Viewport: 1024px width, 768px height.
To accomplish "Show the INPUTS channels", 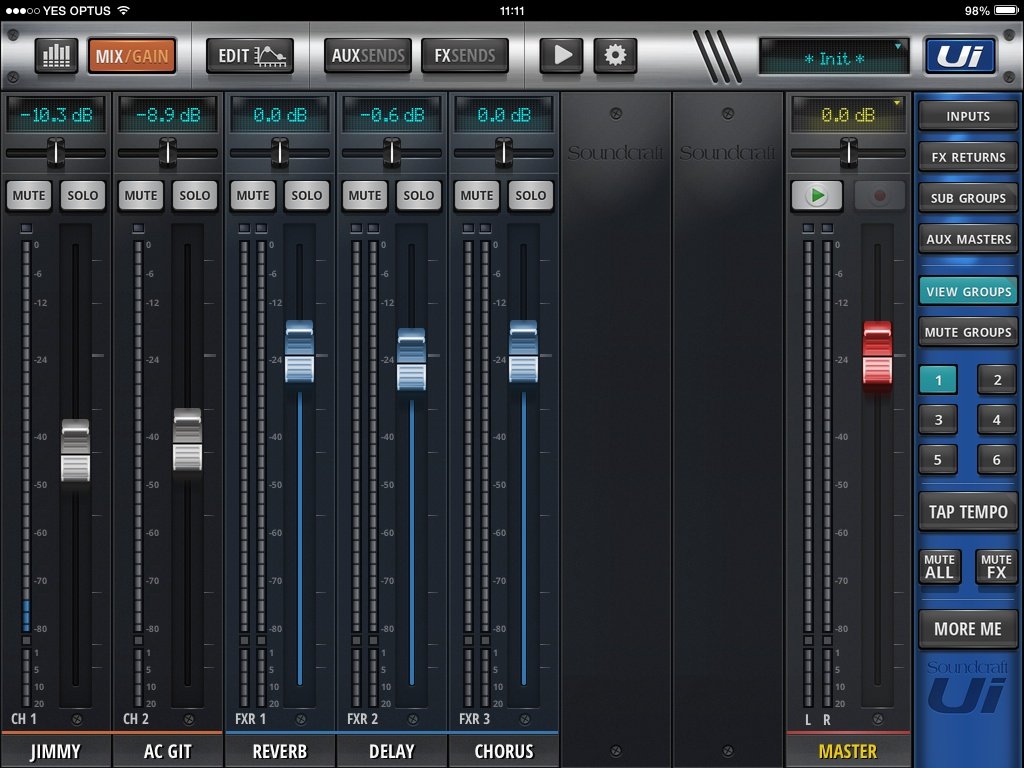I will [x=968, y=116].
